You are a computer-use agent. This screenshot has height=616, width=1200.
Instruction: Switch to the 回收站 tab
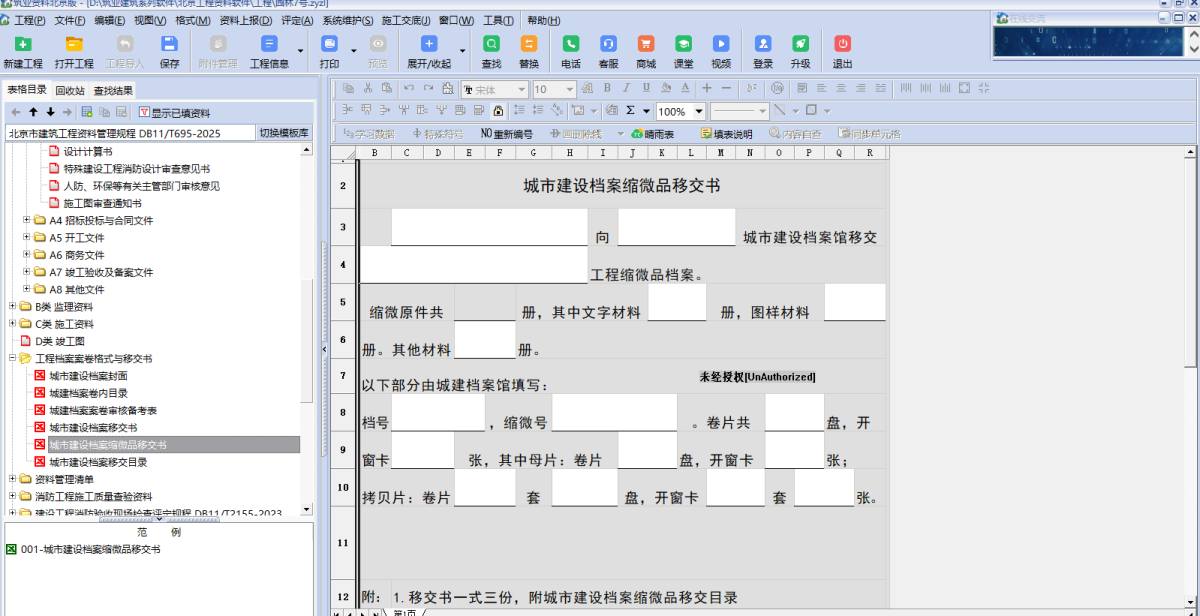(70, 90)
